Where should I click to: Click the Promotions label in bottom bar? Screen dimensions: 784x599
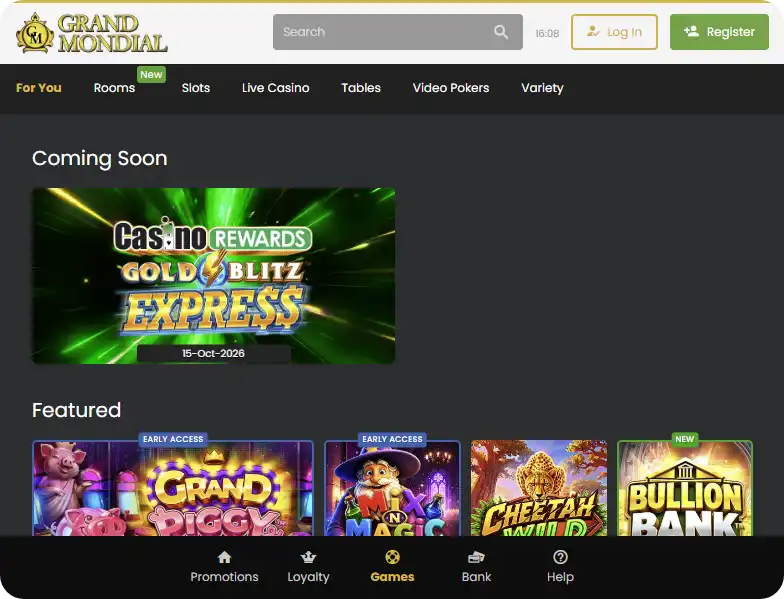224,576
